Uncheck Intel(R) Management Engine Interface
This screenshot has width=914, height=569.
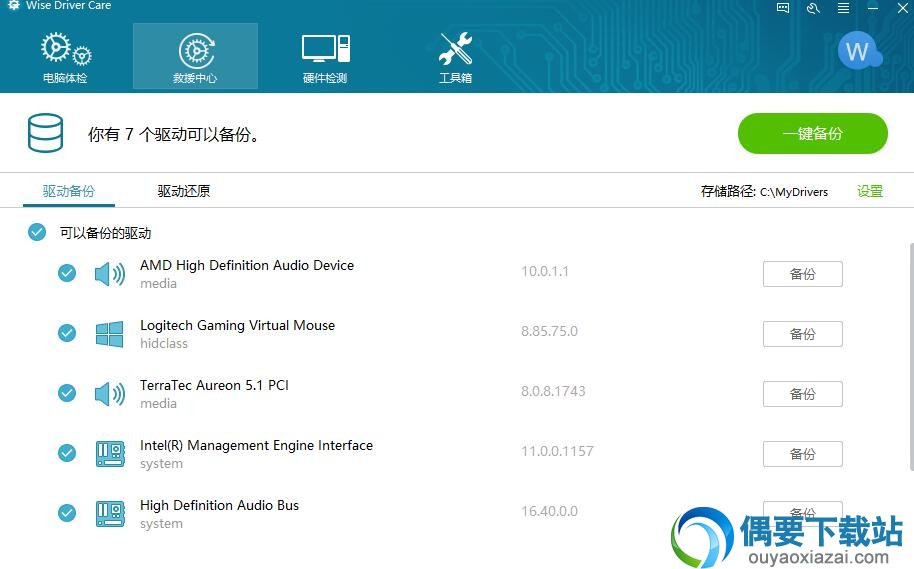pos(67,453)
